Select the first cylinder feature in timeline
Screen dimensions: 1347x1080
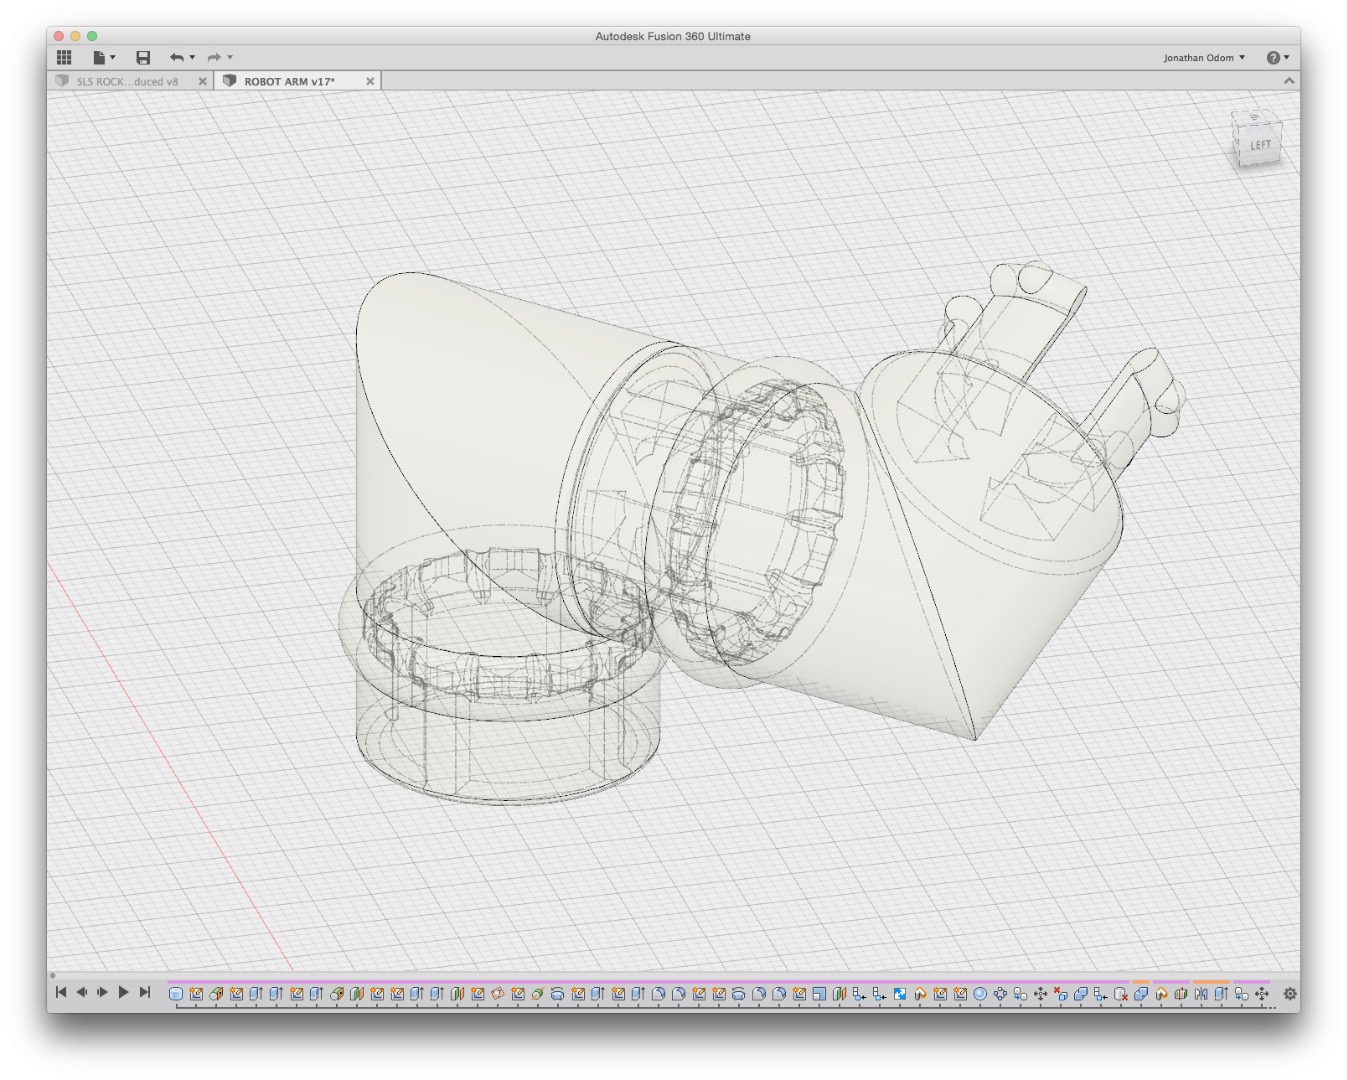click(x=176, y=994)
